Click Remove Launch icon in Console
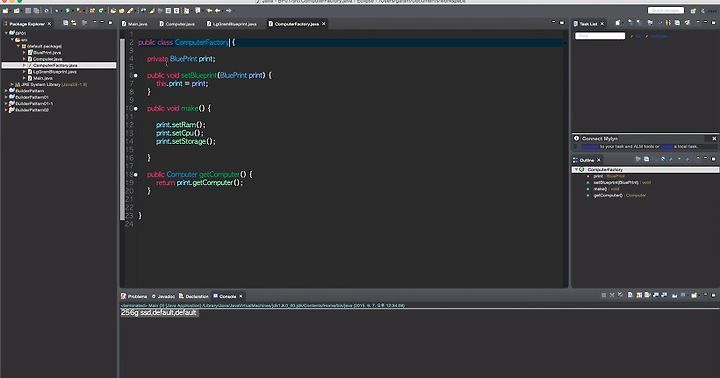Image resolution: width=720 pixels, height=378 pixels. pyautogui.click(x=612, y=295)
